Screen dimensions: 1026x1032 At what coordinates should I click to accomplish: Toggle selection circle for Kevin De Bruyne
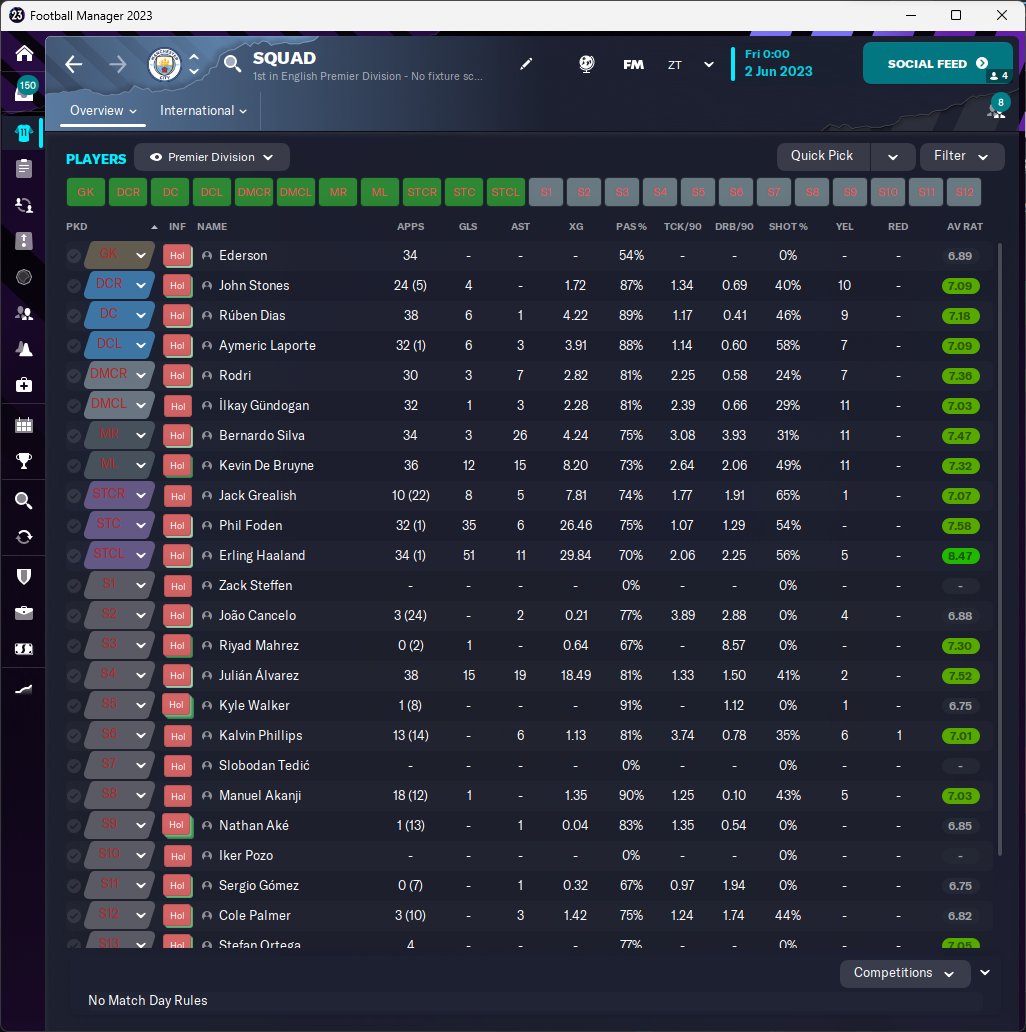74,466
